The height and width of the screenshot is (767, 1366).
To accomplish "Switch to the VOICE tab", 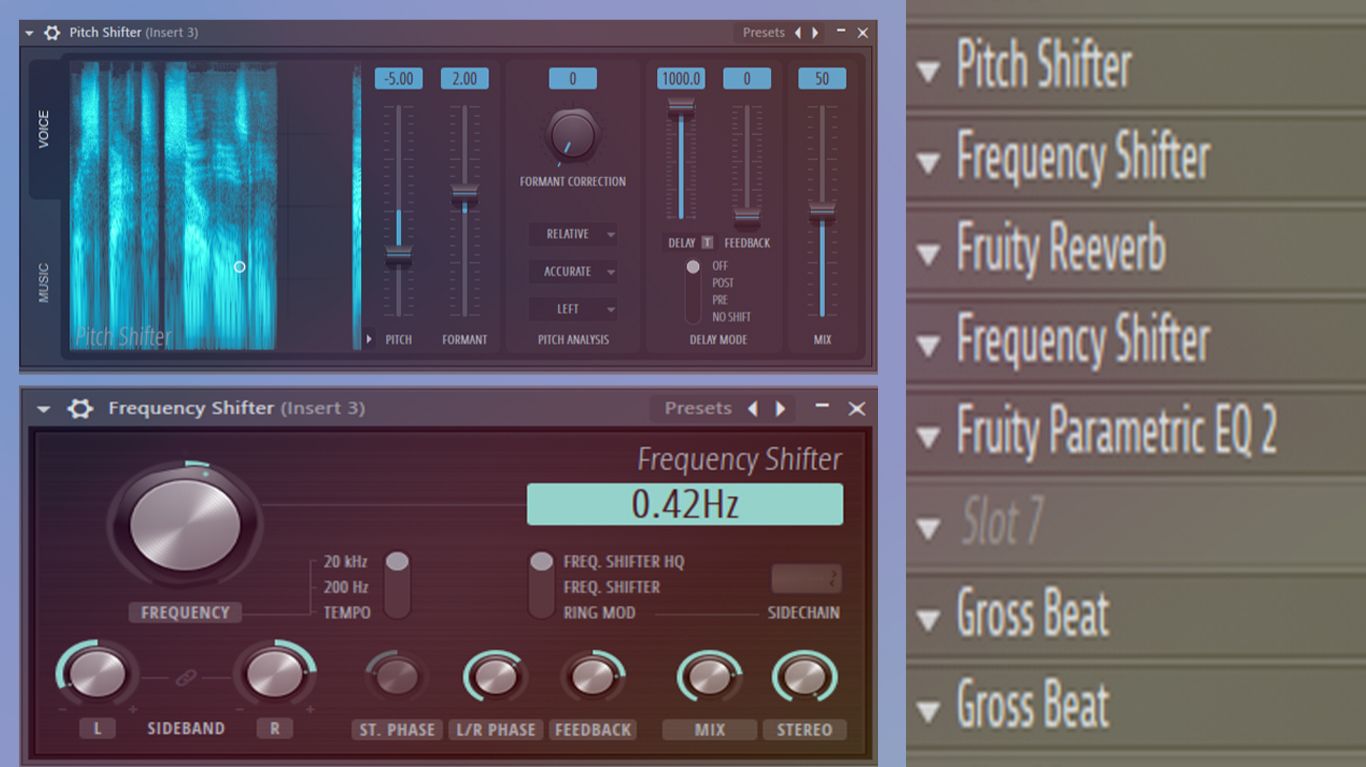I will coord(44,129).
